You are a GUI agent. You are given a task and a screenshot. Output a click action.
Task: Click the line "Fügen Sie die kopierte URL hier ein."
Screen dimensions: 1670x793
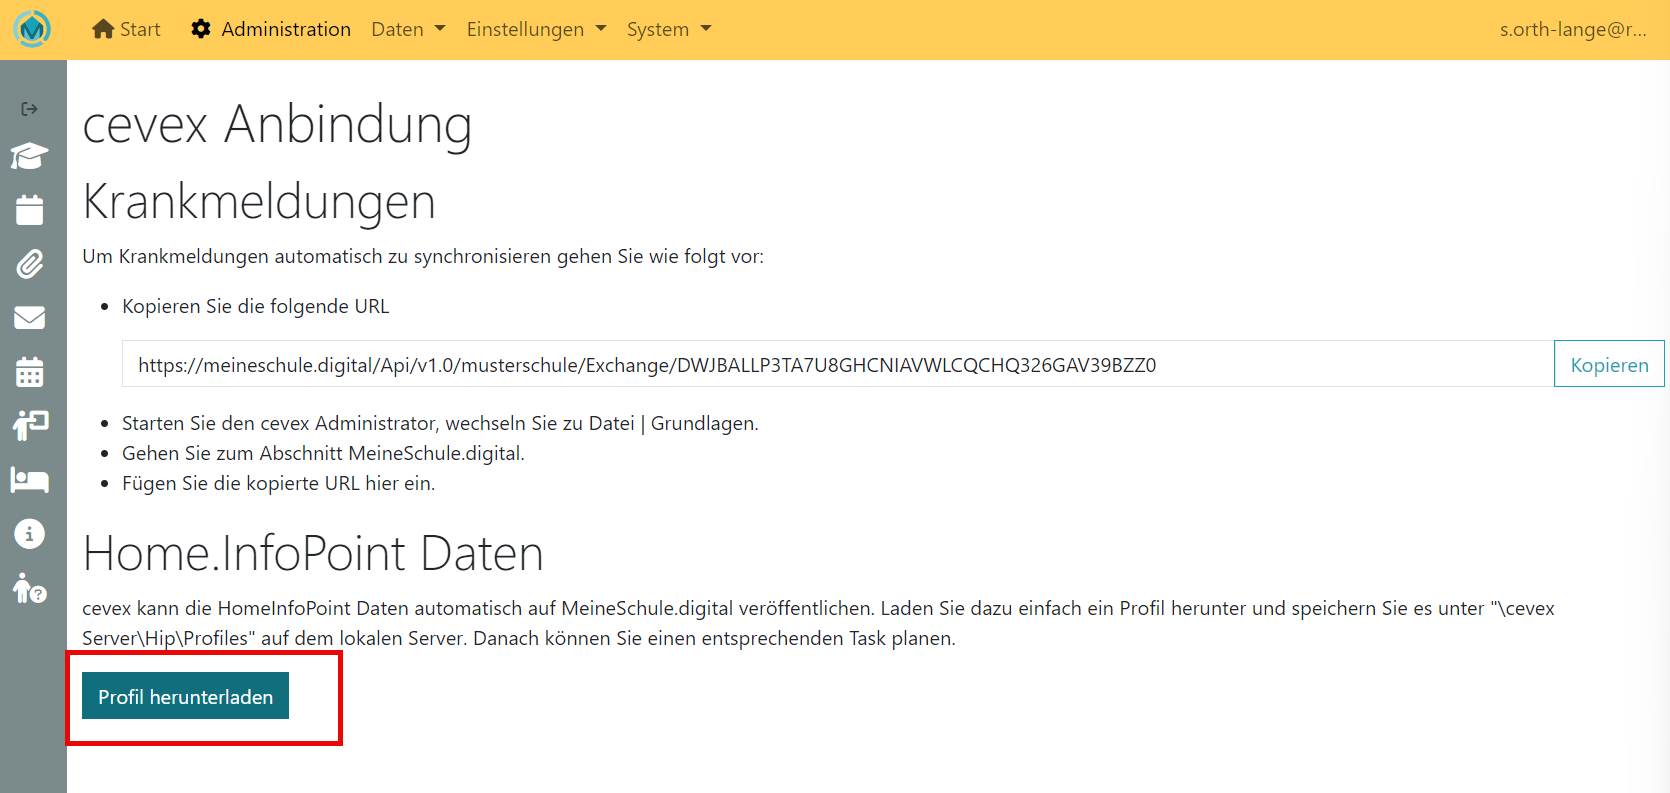pos(278,483)
